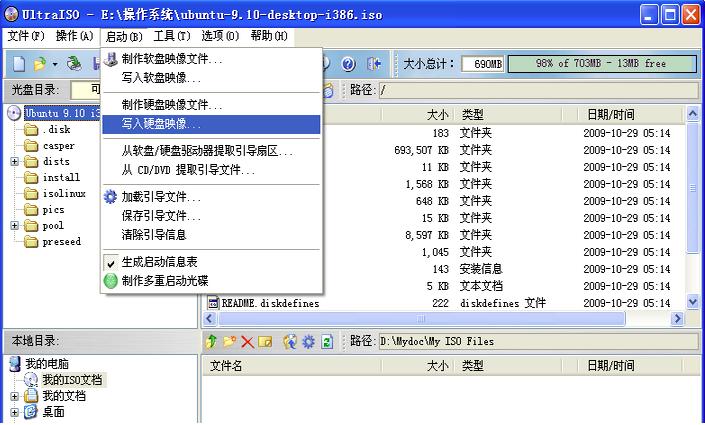This screenshot has height=425, width=705.
Task: Choose 从 CD/DVD 提取引导文件... entry
Action: [211, 170]
